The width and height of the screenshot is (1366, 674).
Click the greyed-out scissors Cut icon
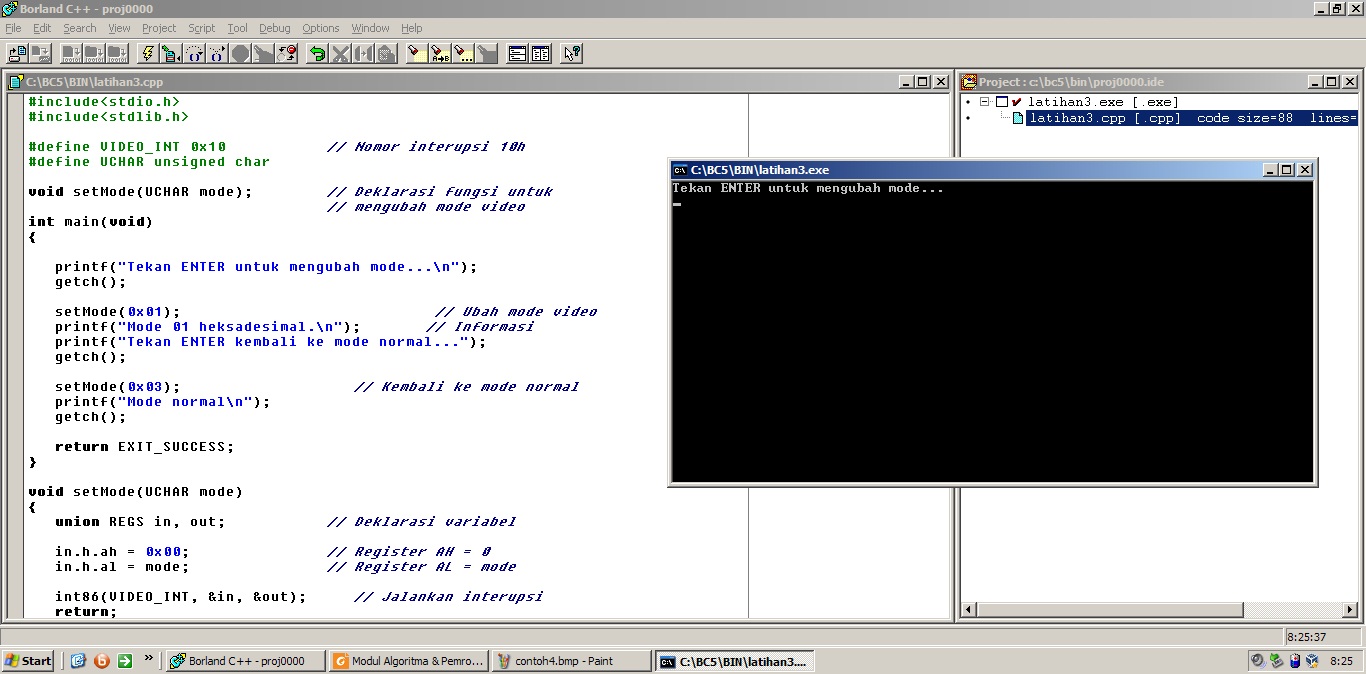click(x=340, y=53)
